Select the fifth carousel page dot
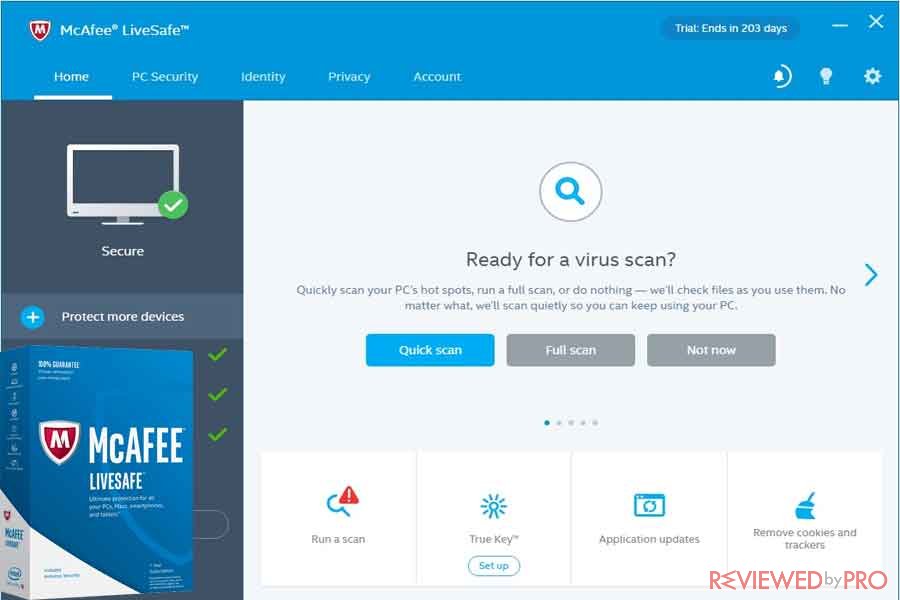 click(x=595, y=423)
